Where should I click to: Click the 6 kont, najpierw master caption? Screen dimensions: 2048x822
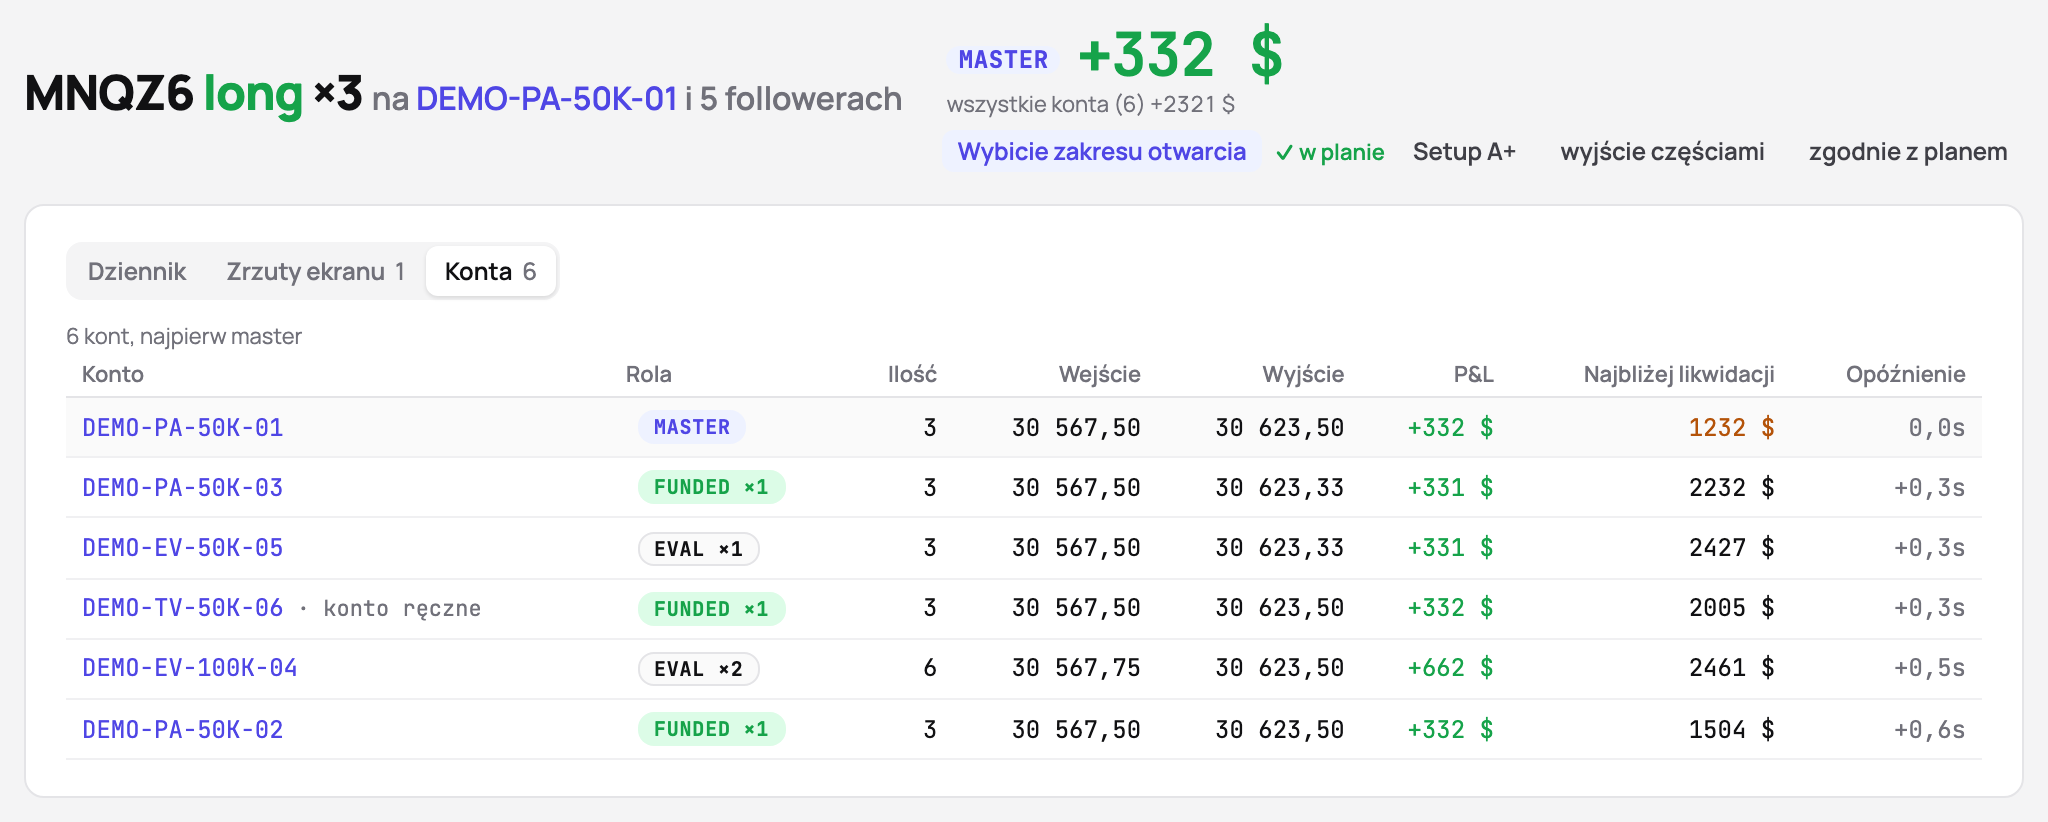point(184,336)
